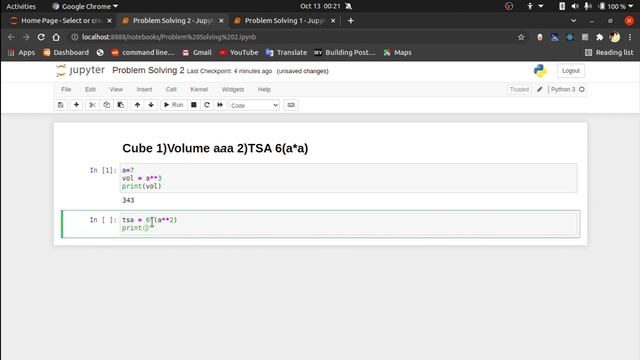Paste cells below icon
The width and height of the screenshot is (640, 360).
coord(121,105)
